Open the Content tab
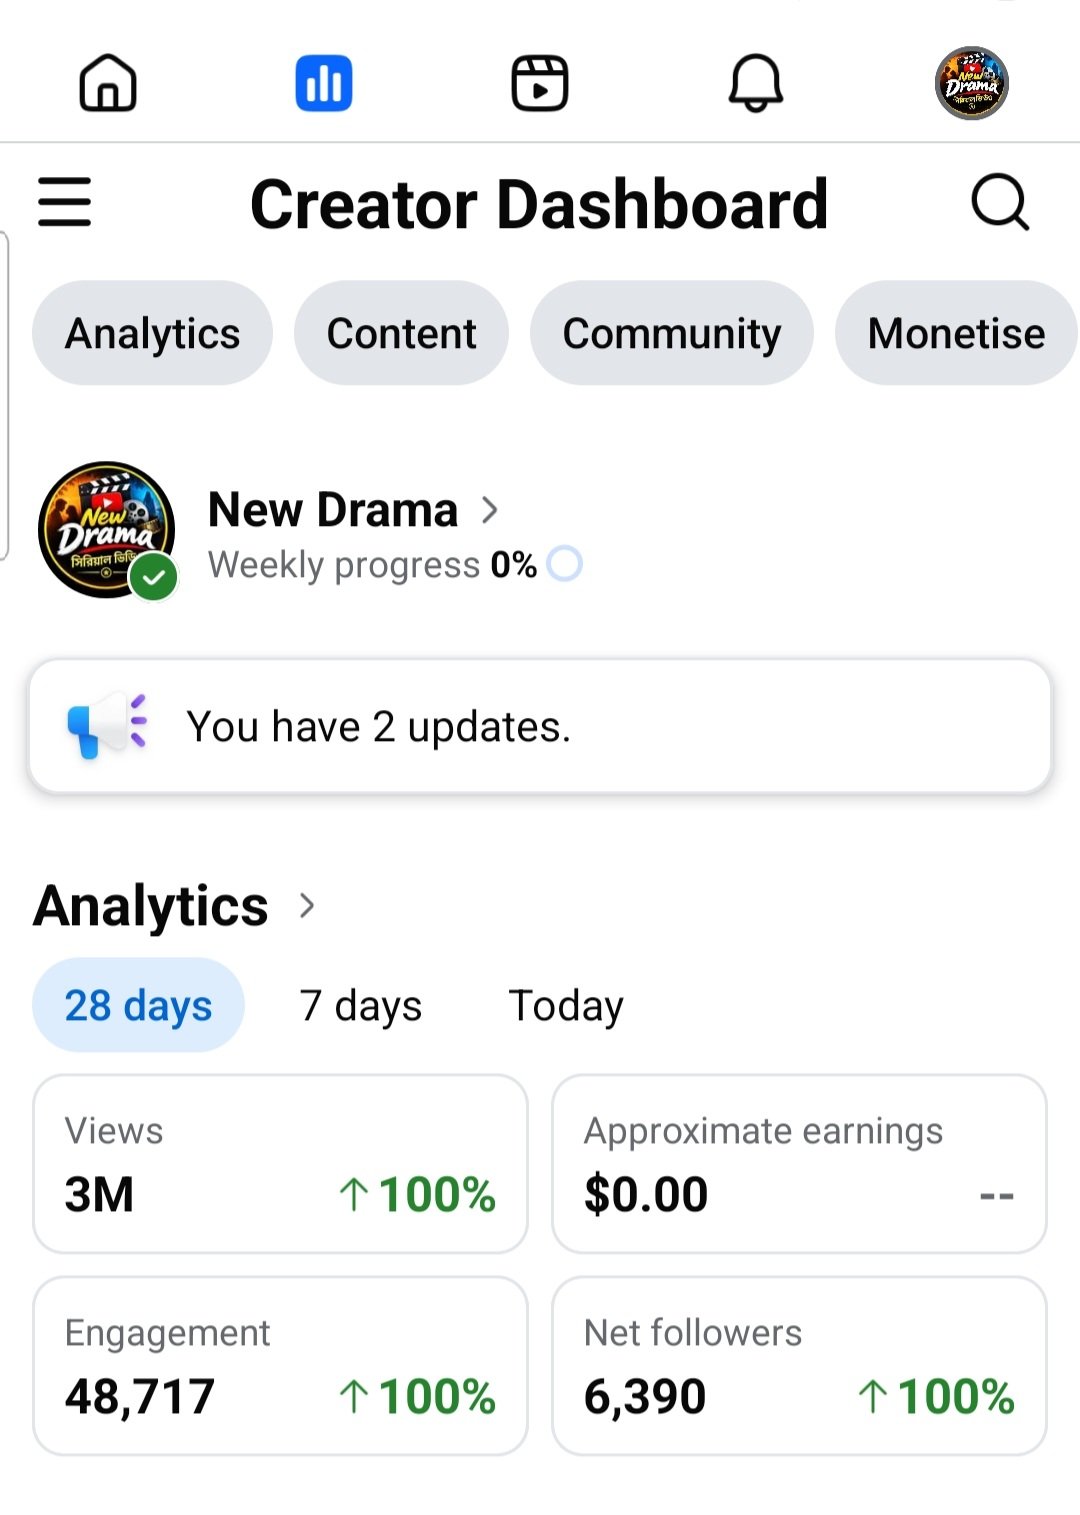Image resolution: width=1080 pixels, height=1515 pixels. [x=401, y=333]
